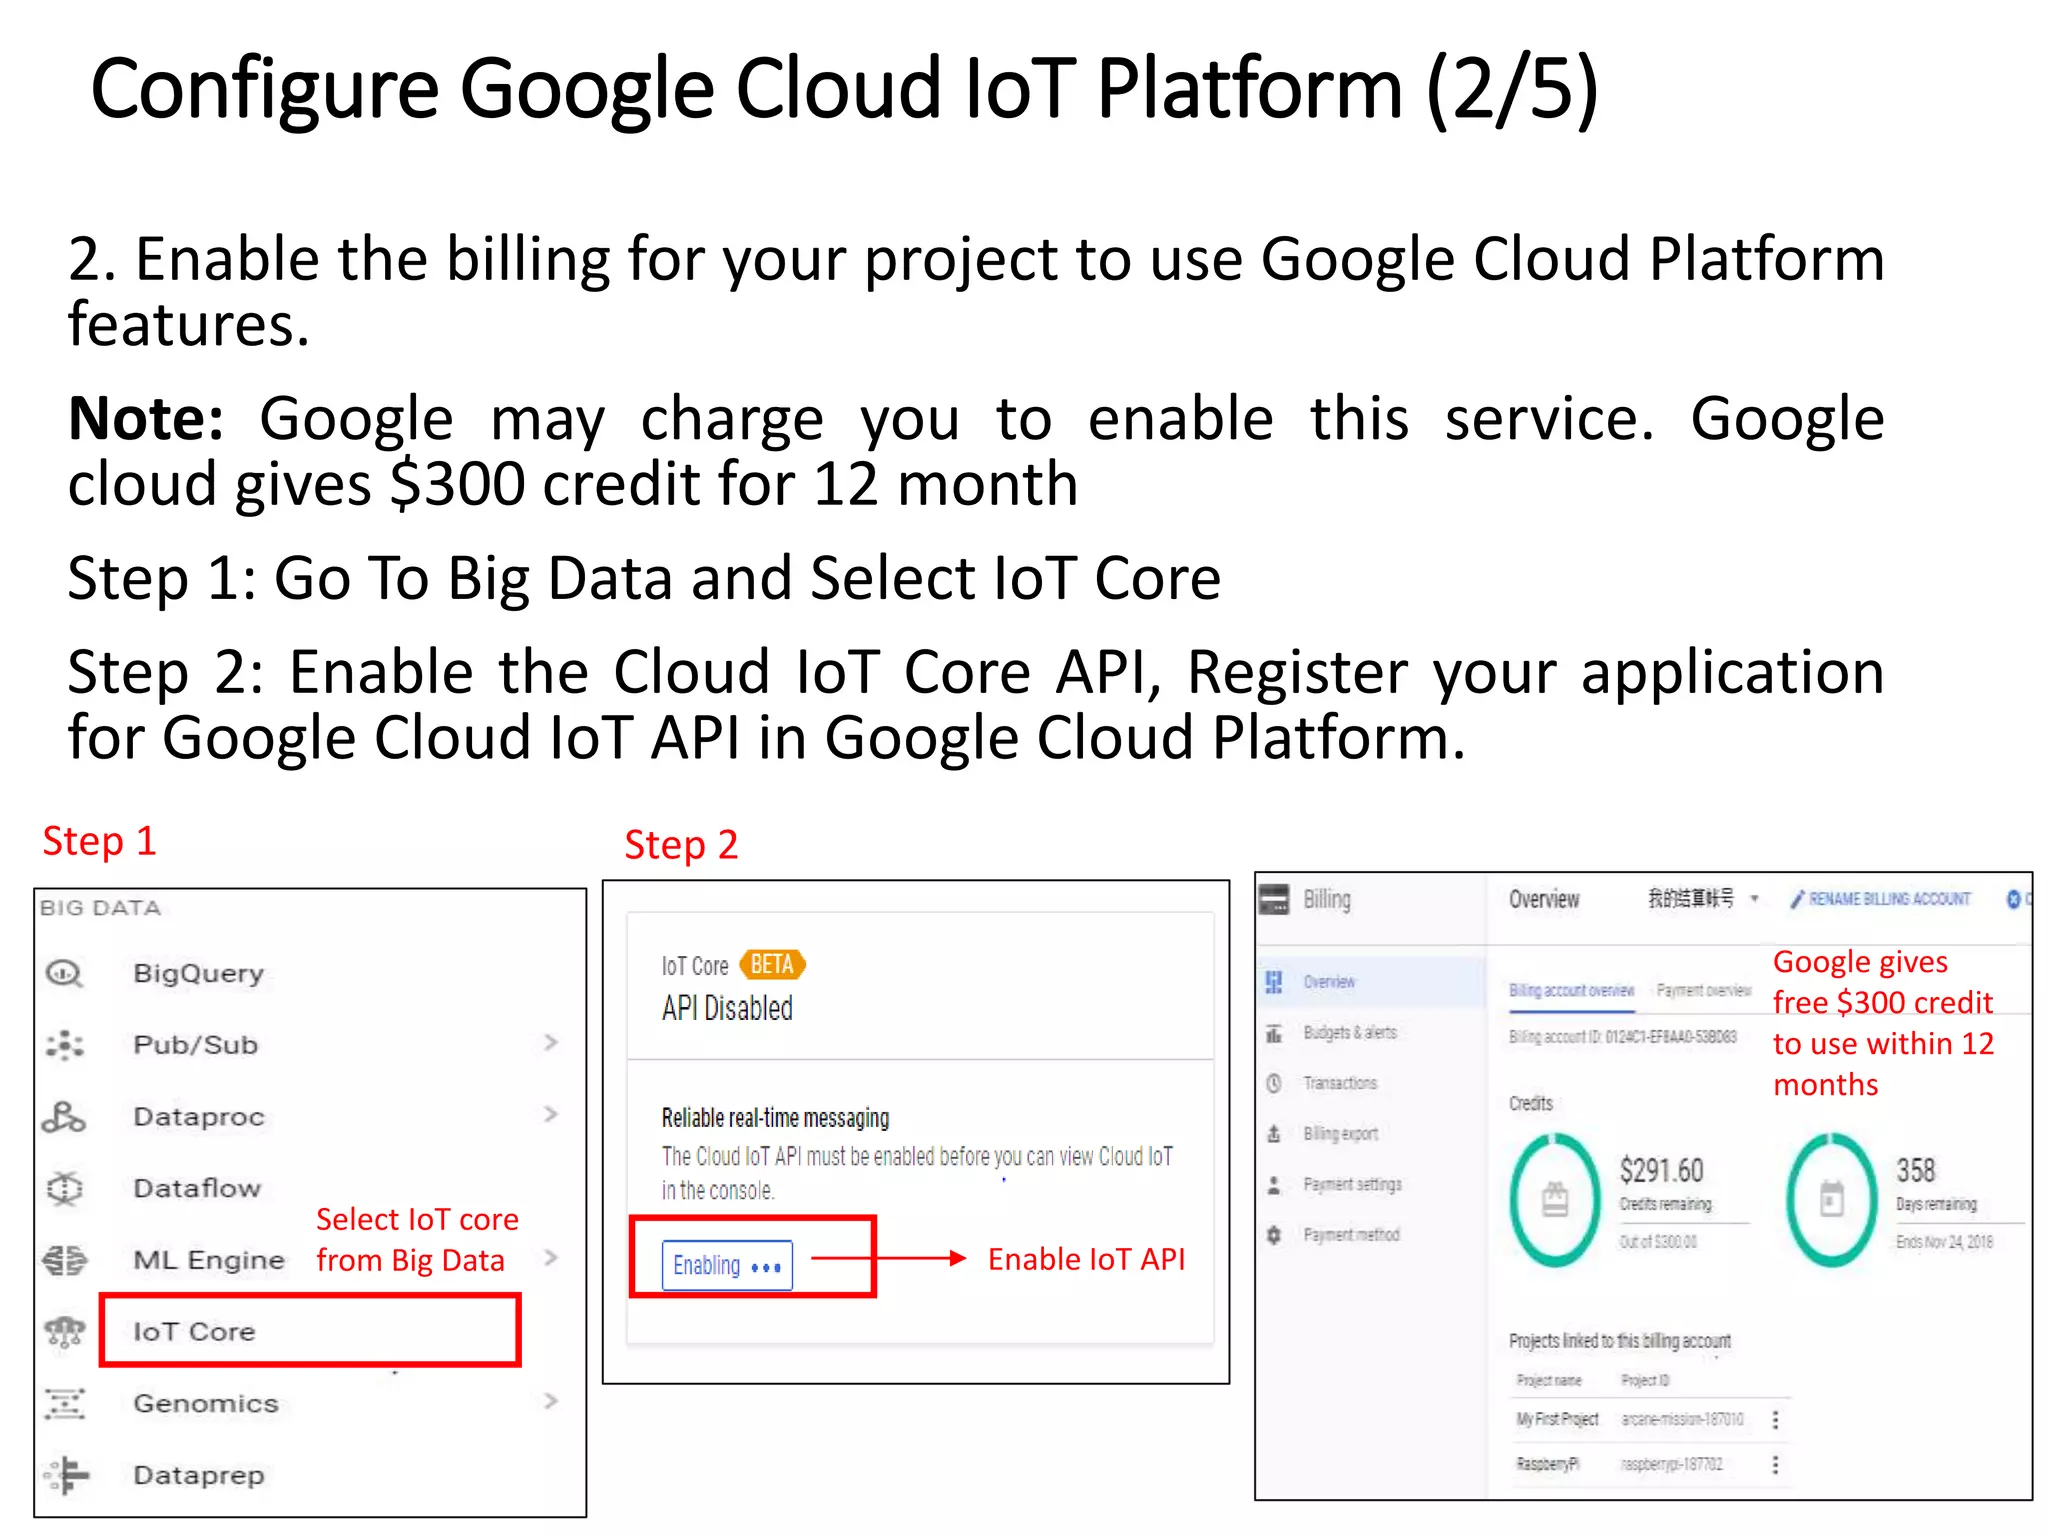Open the billing account selector dropdown
Screen dimensions: 2048x1536
click(1704, 899)
